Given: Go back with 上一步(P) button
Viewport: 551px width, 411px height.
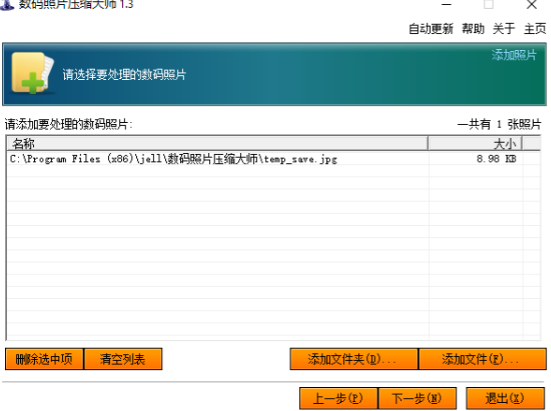Looking at the screenshot, I should tap(338, 398).
